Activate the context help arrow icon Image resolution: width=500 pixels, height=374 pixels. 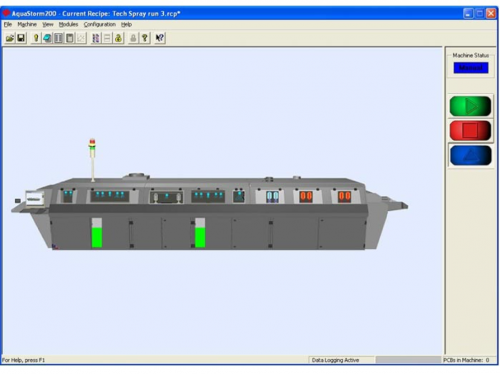(160, 38)
